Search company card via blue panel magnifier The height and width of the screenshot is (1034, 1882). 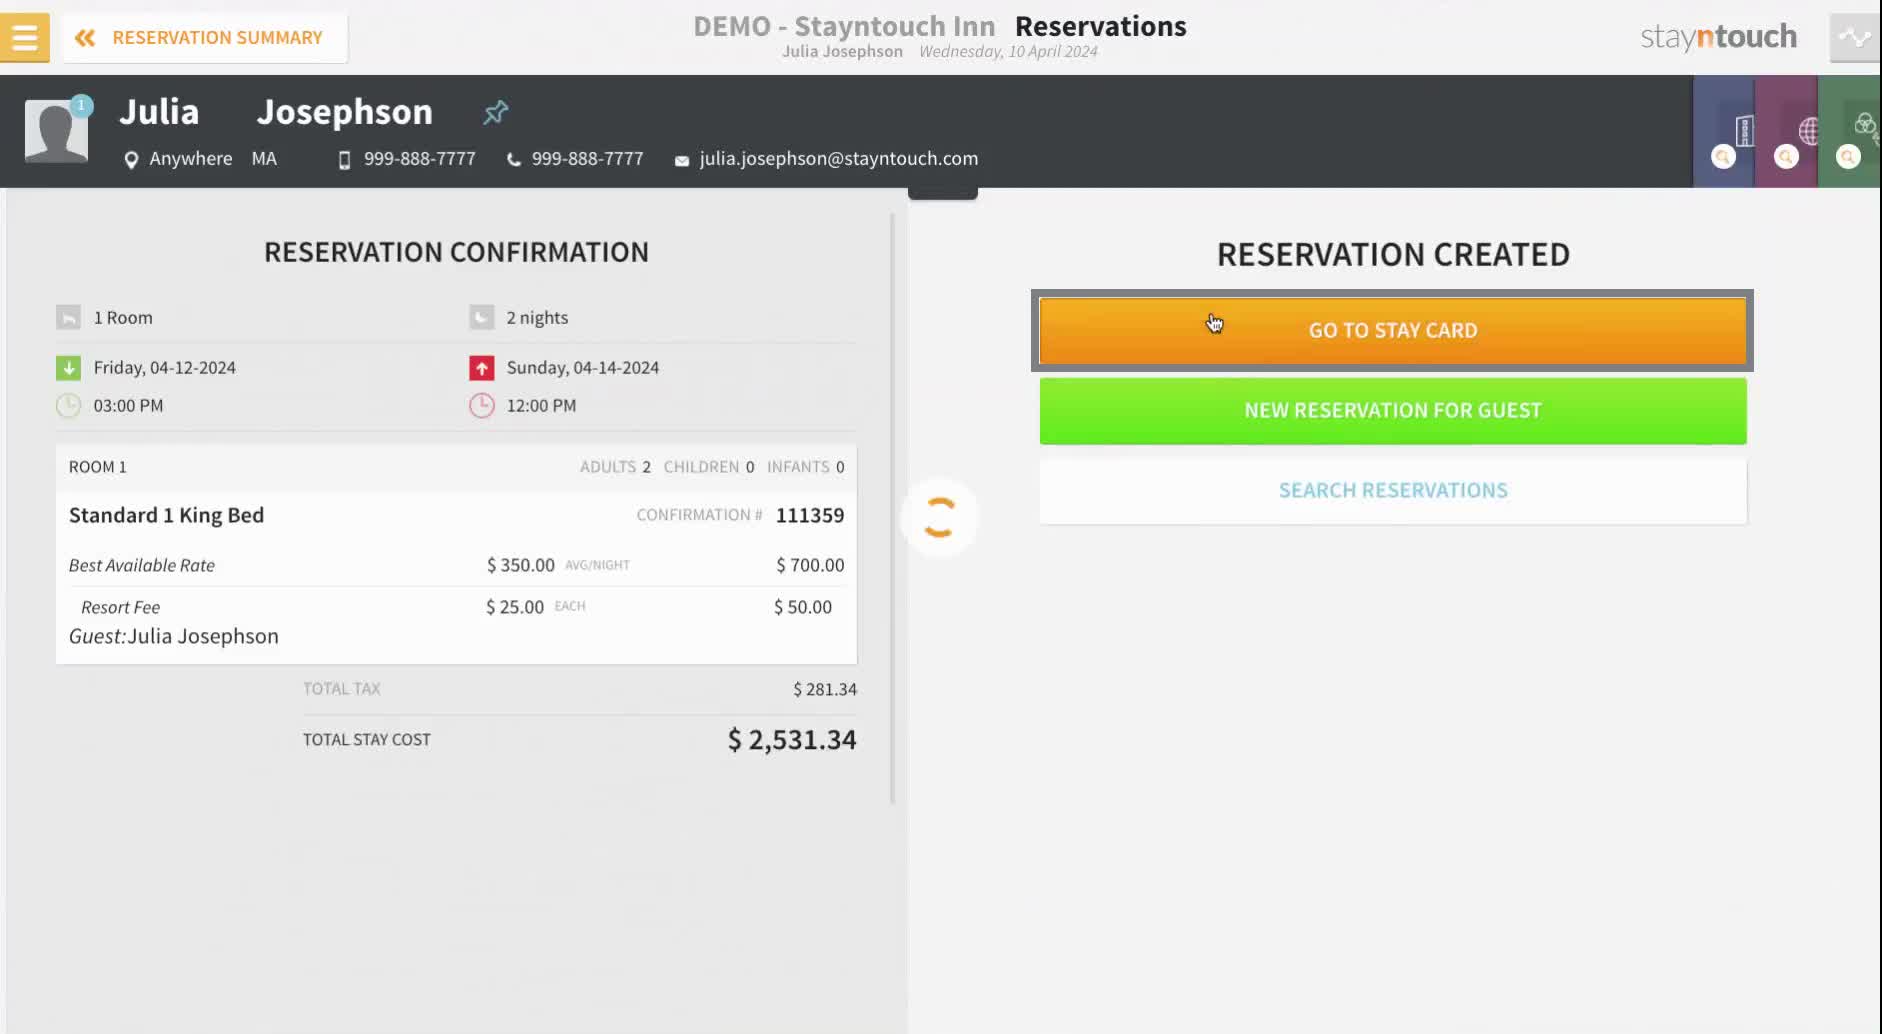(1723, 157)
